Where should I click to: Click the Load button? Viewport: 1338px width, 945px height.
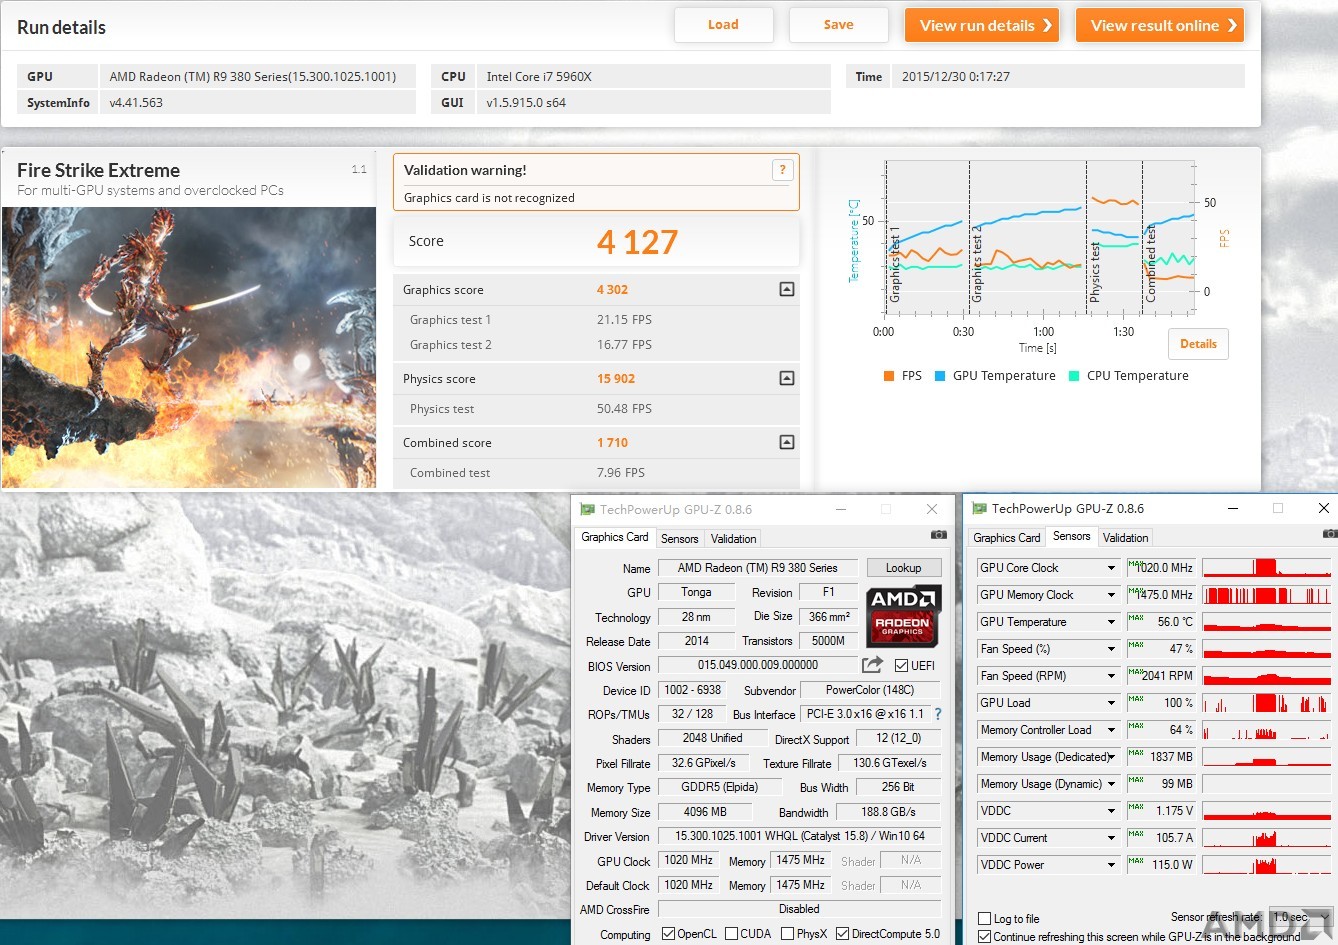723,25
